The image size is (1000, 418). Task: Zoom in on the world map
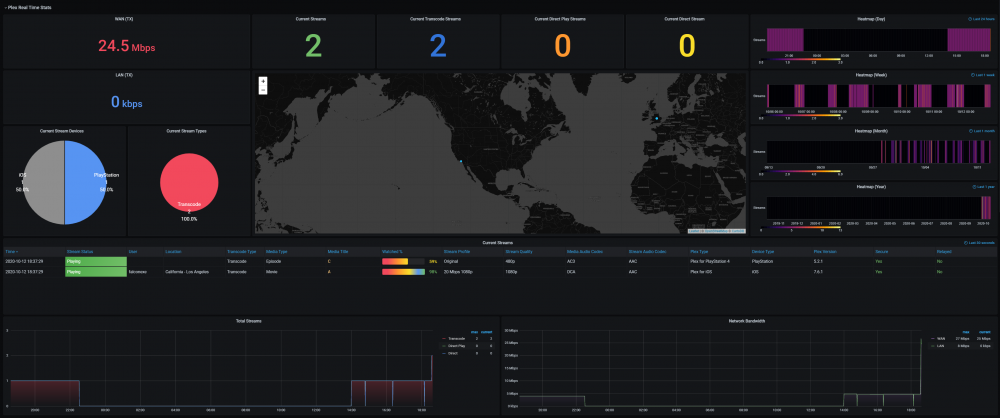pos(263,82)
